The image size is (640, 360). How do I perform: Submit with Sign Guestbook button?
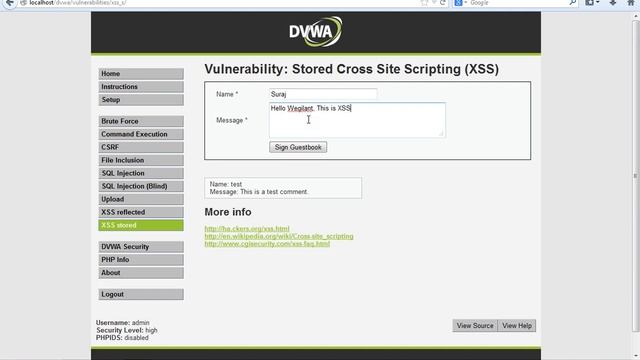298,147
